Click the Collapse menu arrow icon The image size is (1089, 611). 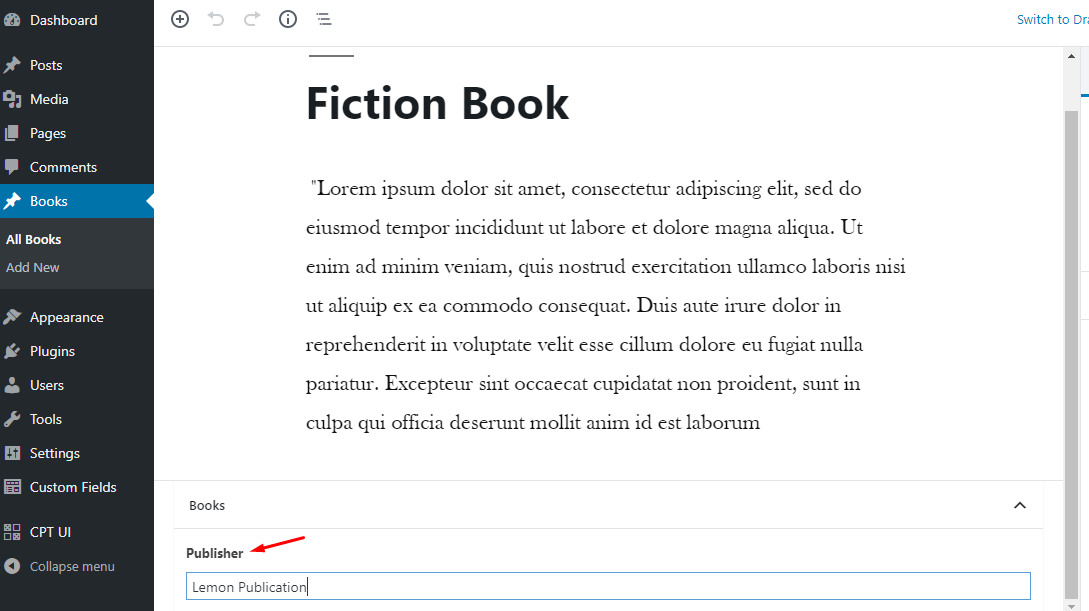[12, 566]
